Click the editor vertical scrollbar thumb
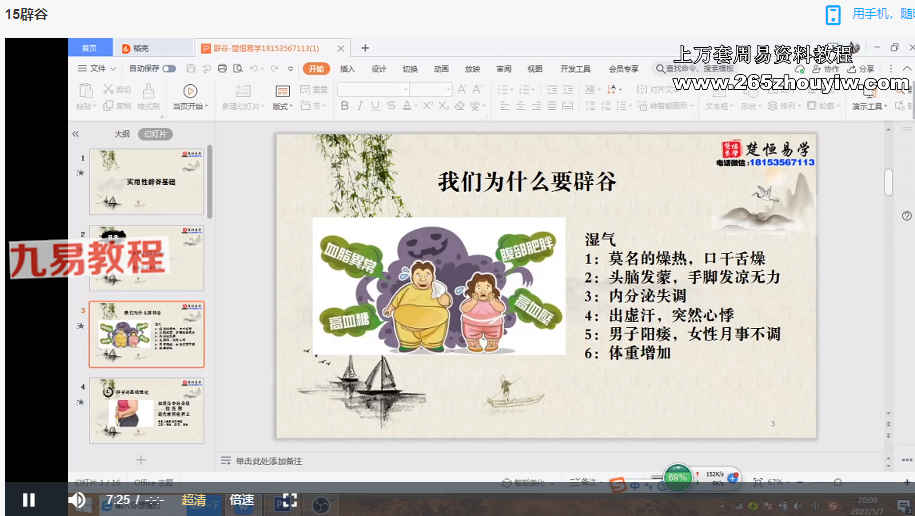 (888, 182)
